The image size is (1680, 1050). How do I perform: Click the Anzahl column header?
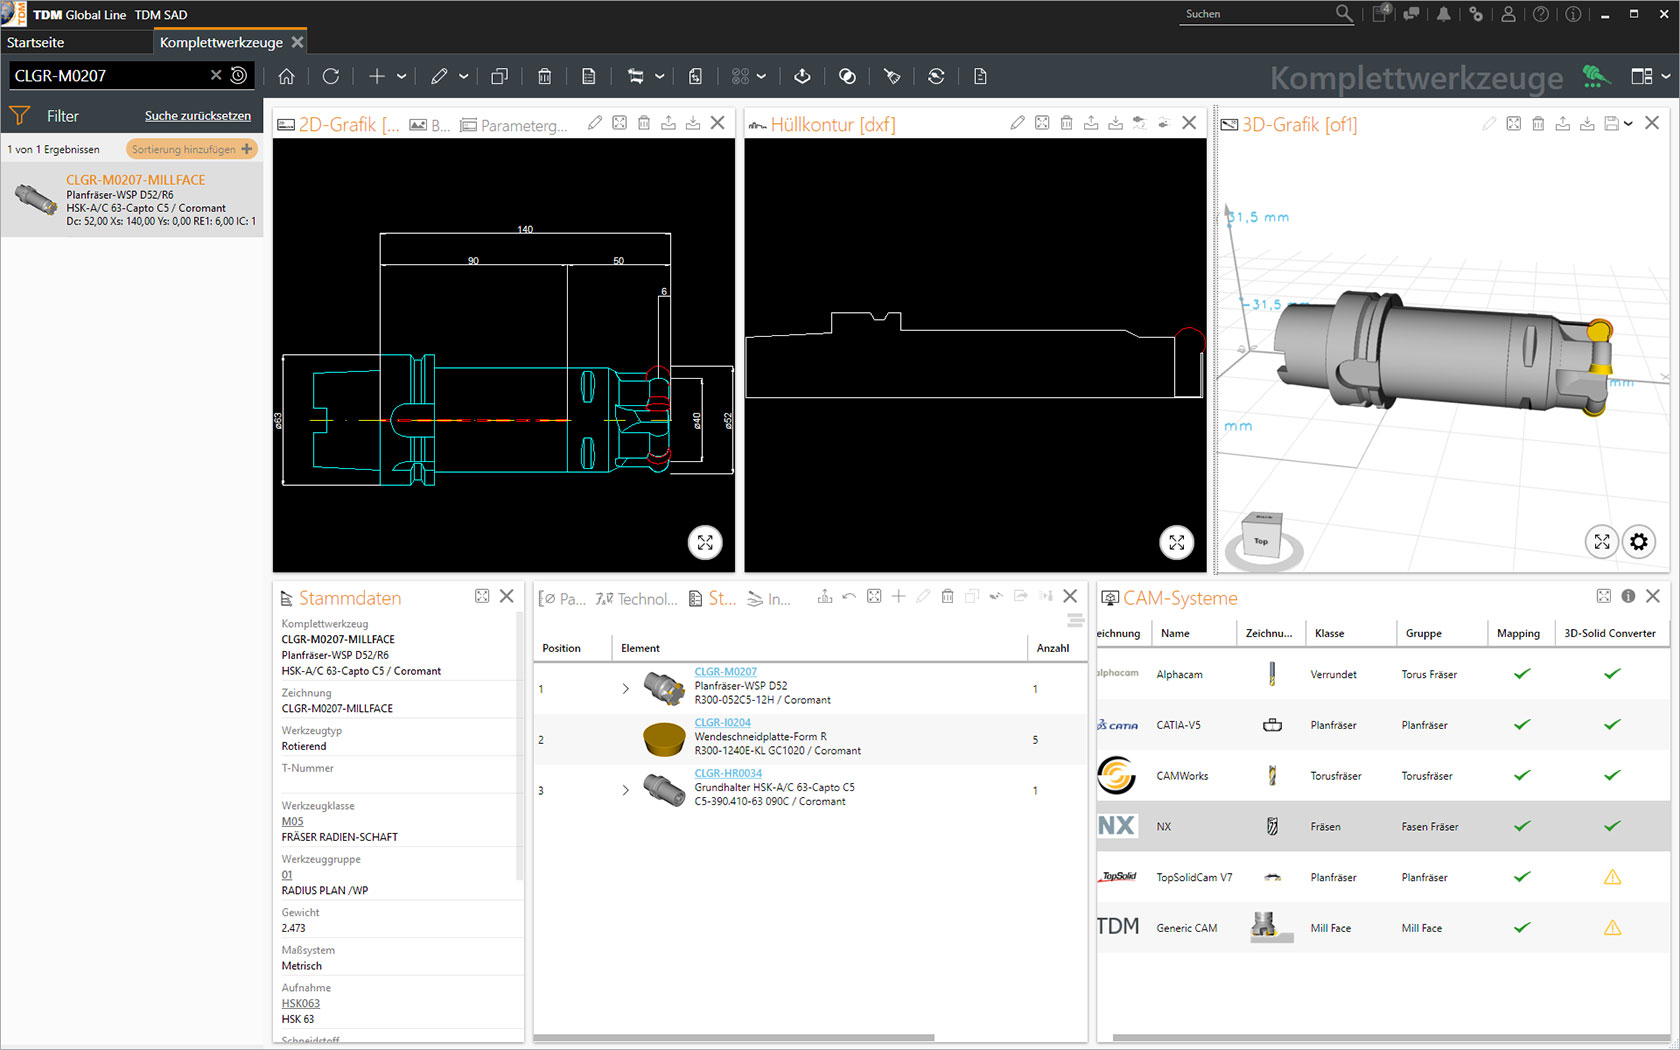click(x=1053, y=648)
